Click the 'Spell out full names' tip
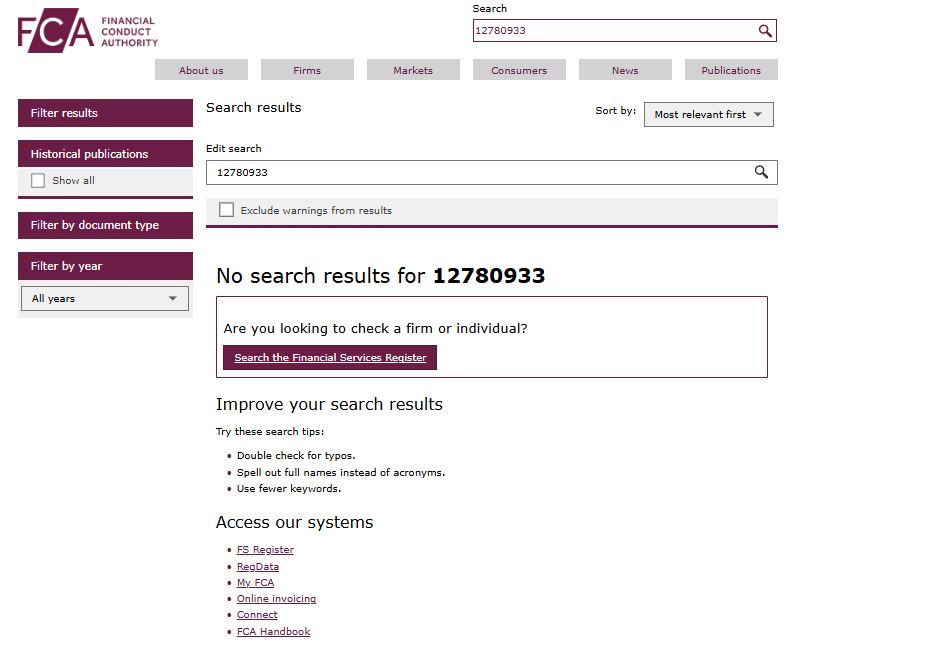Viewport: 940px width, 661px height. (x=341, y=472)
